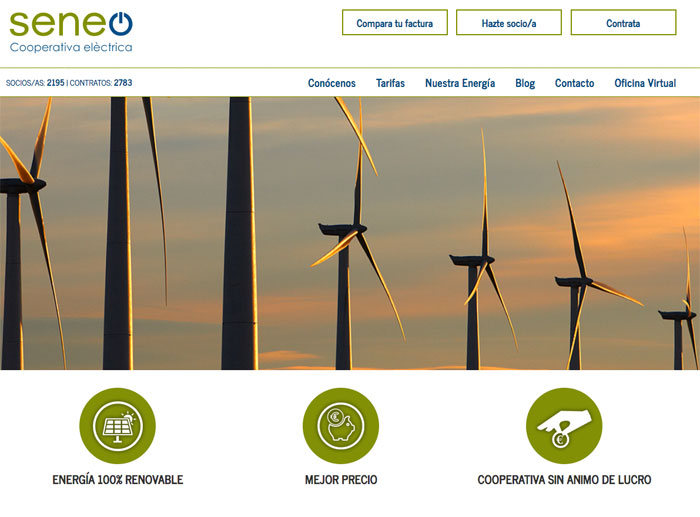Click the Hazte socio/a button

click(x=509, y=22)
